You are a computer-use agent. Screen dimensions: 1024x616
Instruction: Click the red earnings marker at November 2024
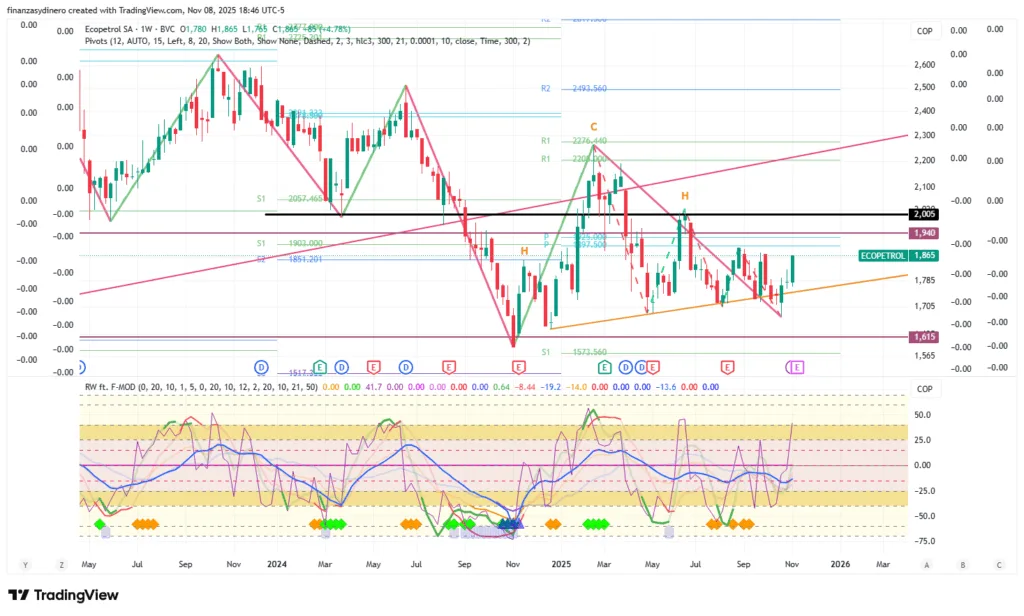pyautogui.click(x=518, y=368)
